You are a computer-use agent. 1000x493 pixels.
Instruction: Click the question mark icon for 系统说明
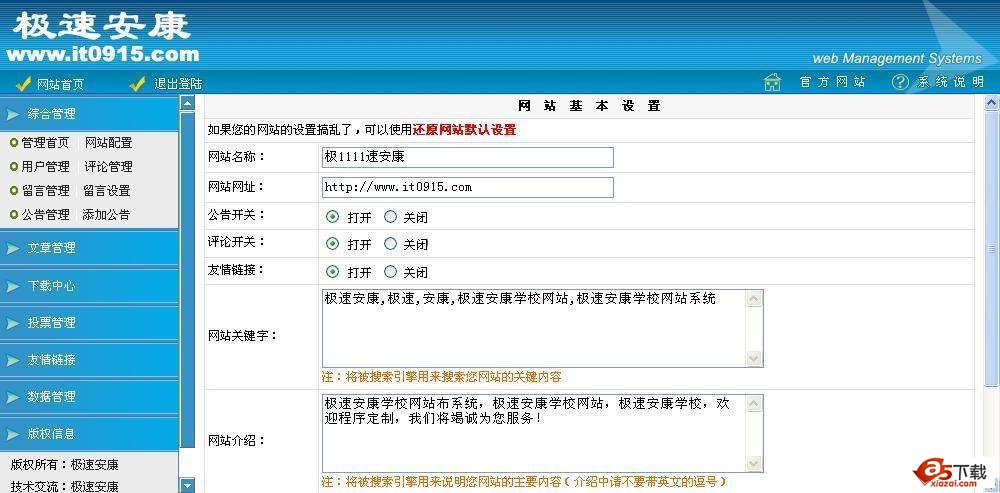tap(900, 82)
